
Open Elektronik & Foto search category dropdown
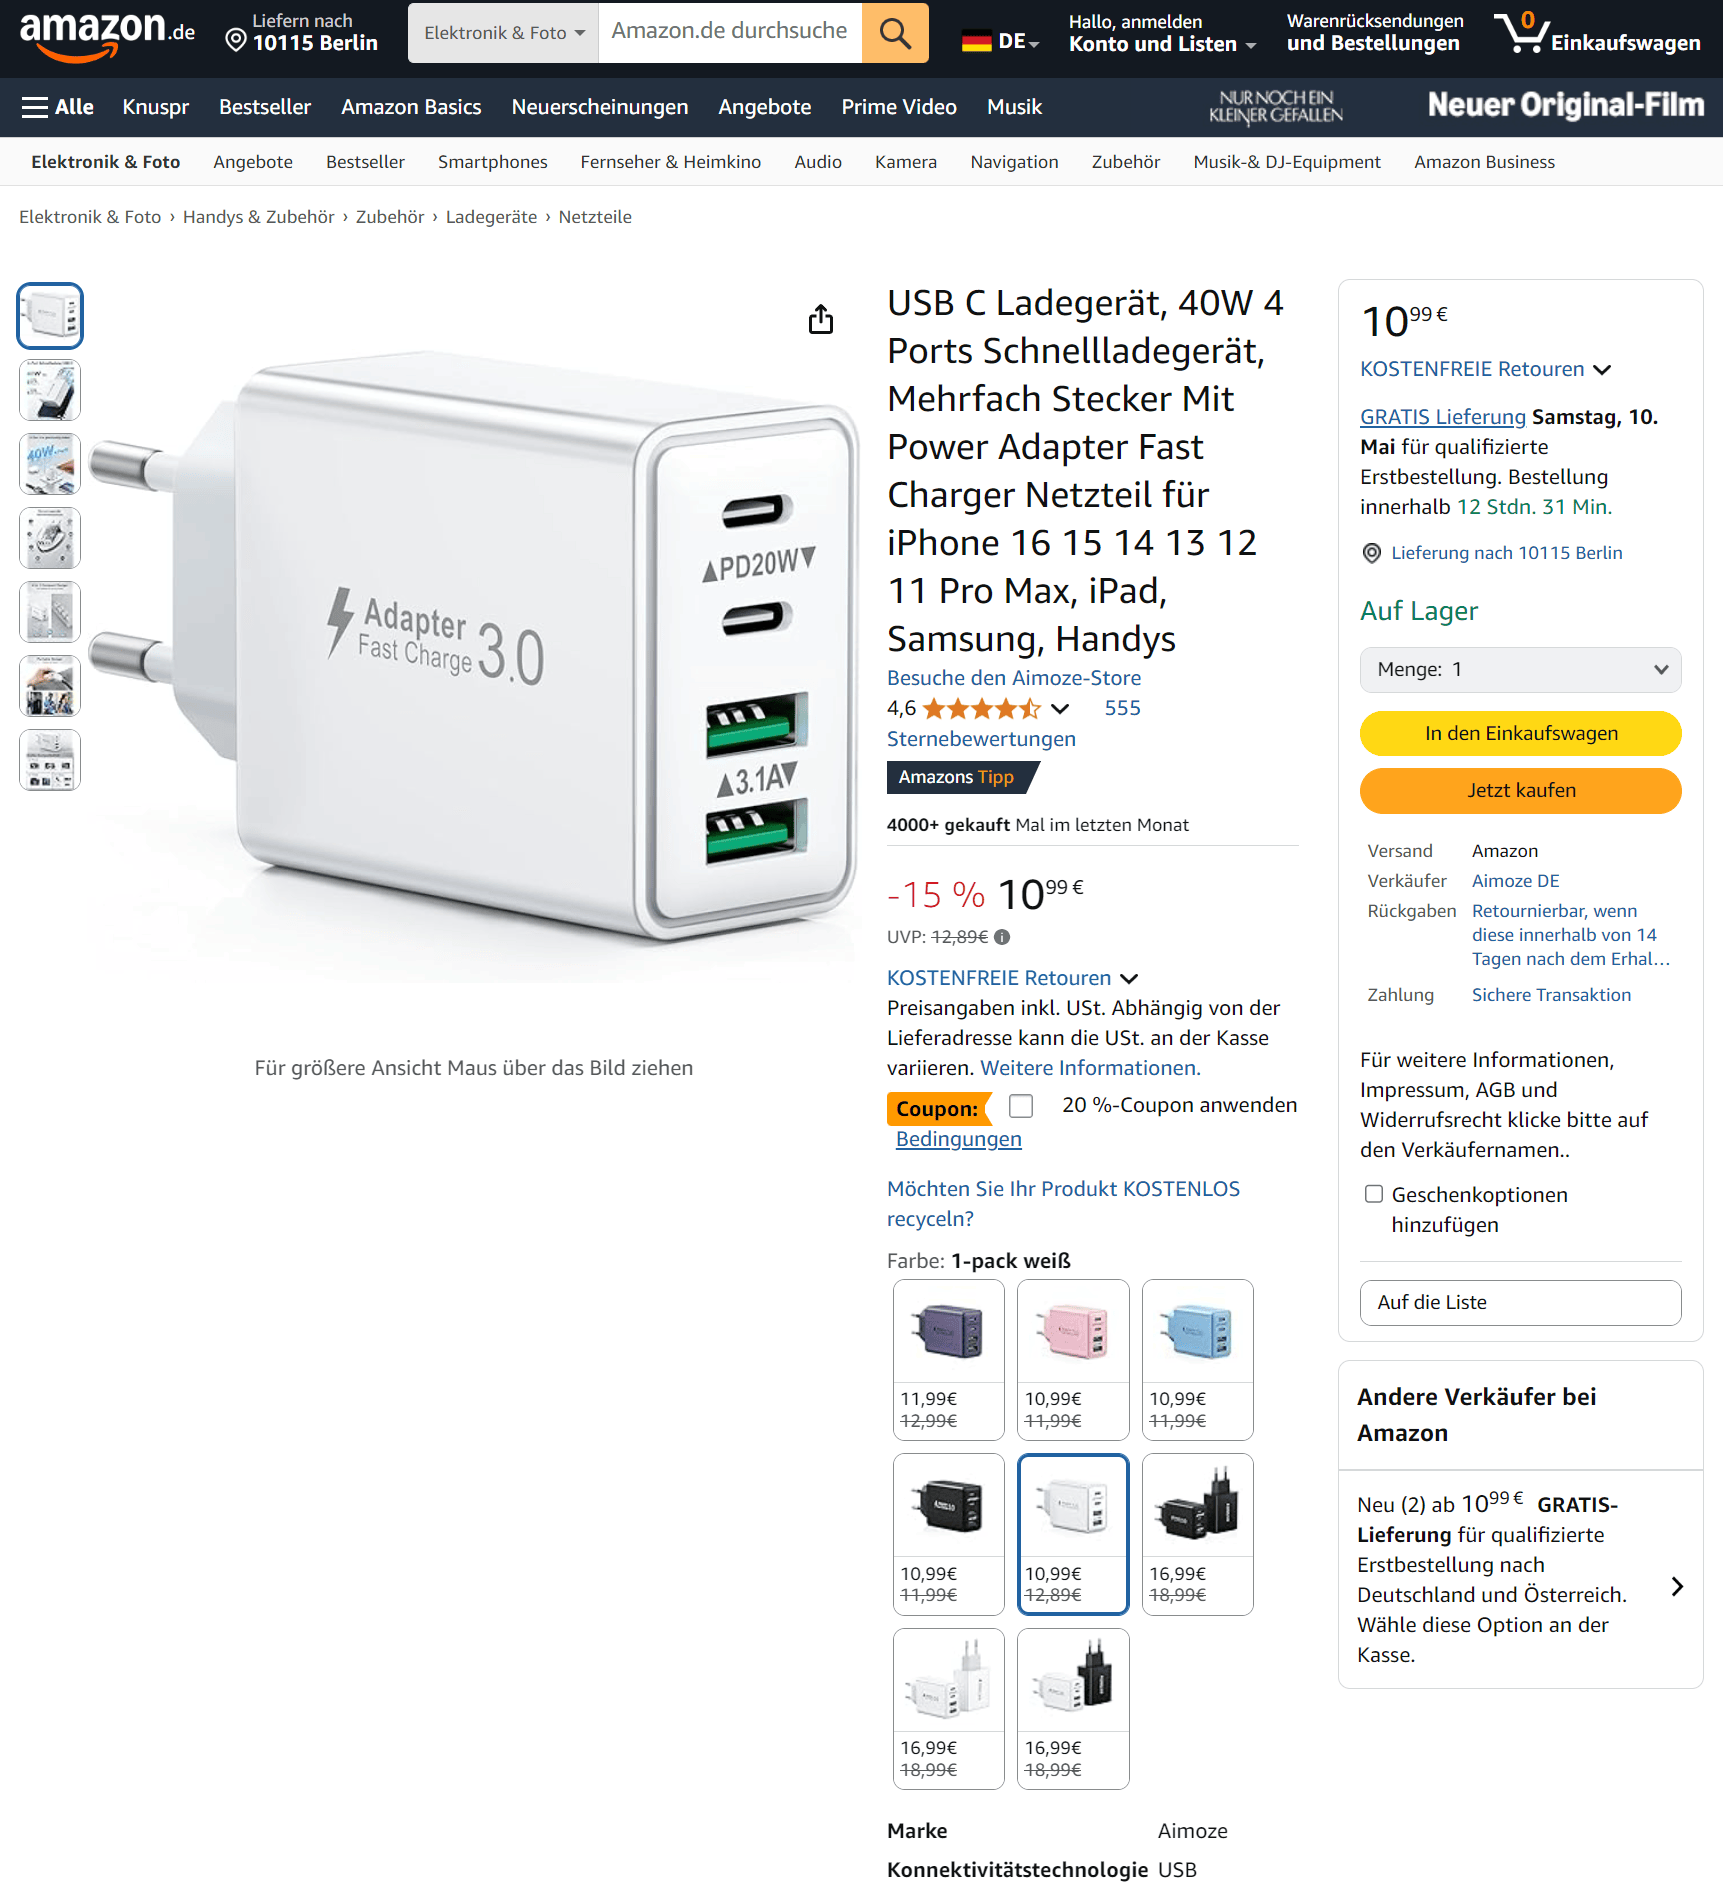(503, 33)
